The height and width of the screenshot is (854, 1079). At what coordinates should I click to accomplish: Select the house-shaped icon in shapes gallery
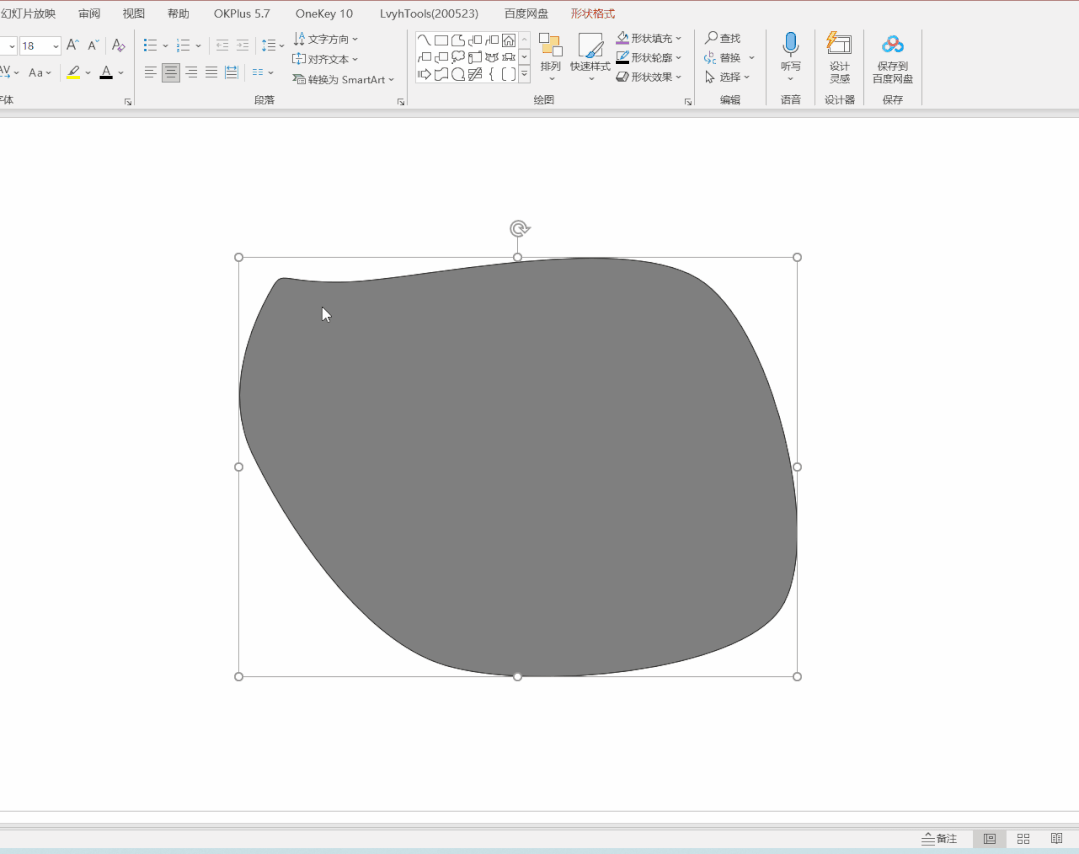point(509,40)
